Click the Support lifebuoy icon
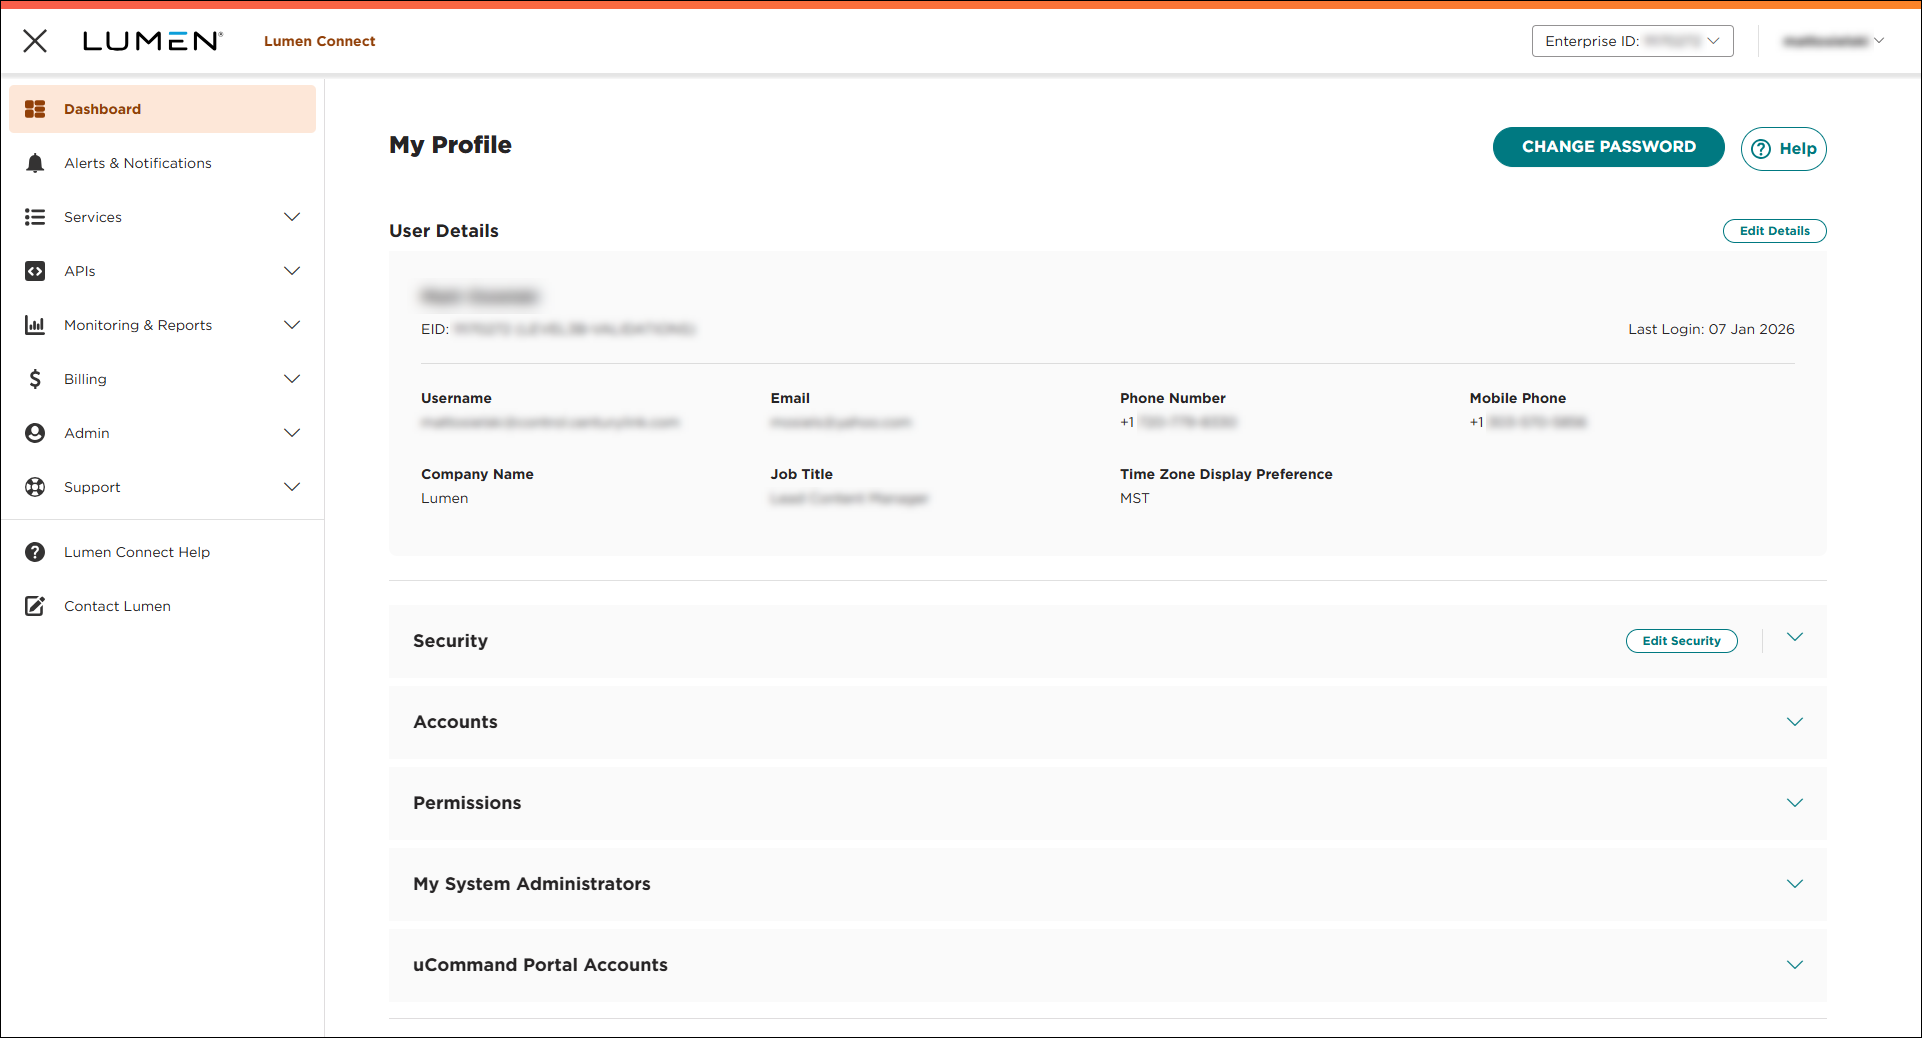 point(35,487)
